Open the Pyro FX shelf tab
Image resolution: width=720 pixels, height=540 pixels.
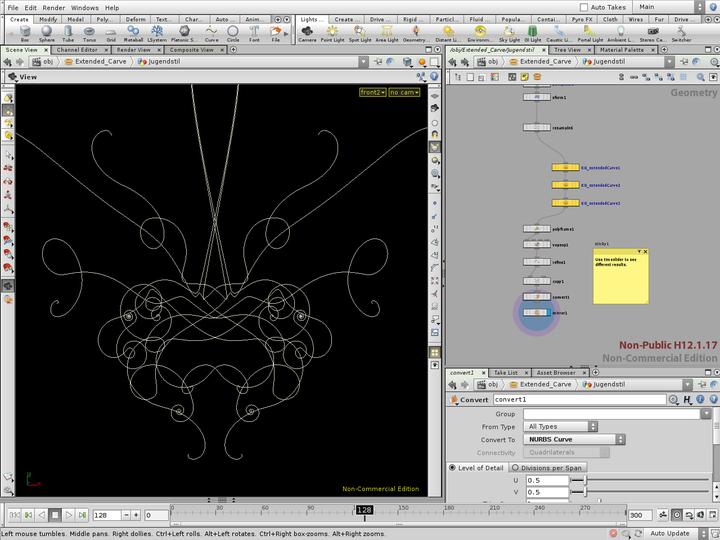pos(582,19)
